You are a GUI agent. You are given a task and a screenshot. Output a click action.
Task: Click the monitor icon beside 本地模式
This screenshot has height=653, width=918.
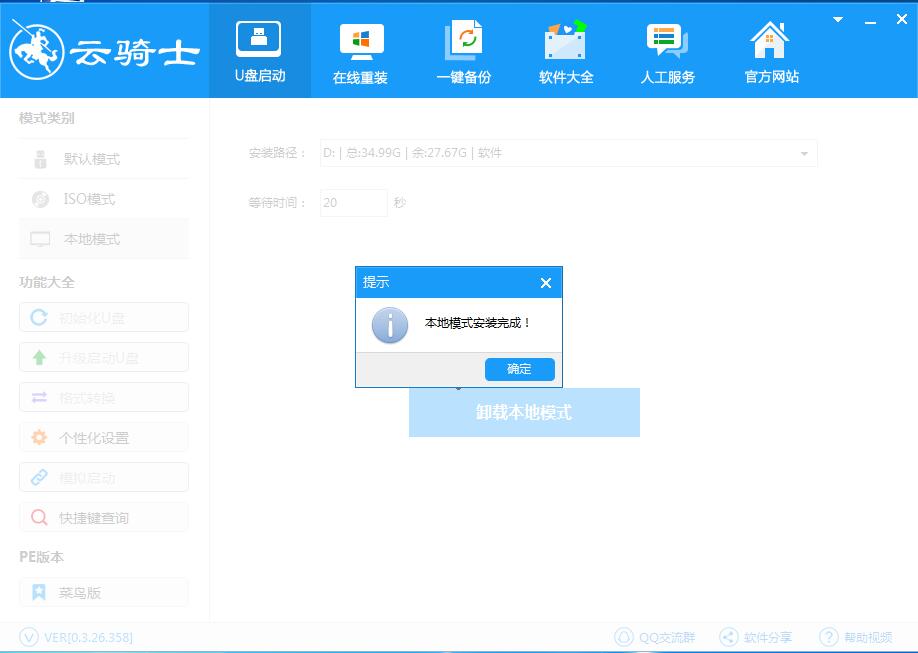(x=40, y=240)
